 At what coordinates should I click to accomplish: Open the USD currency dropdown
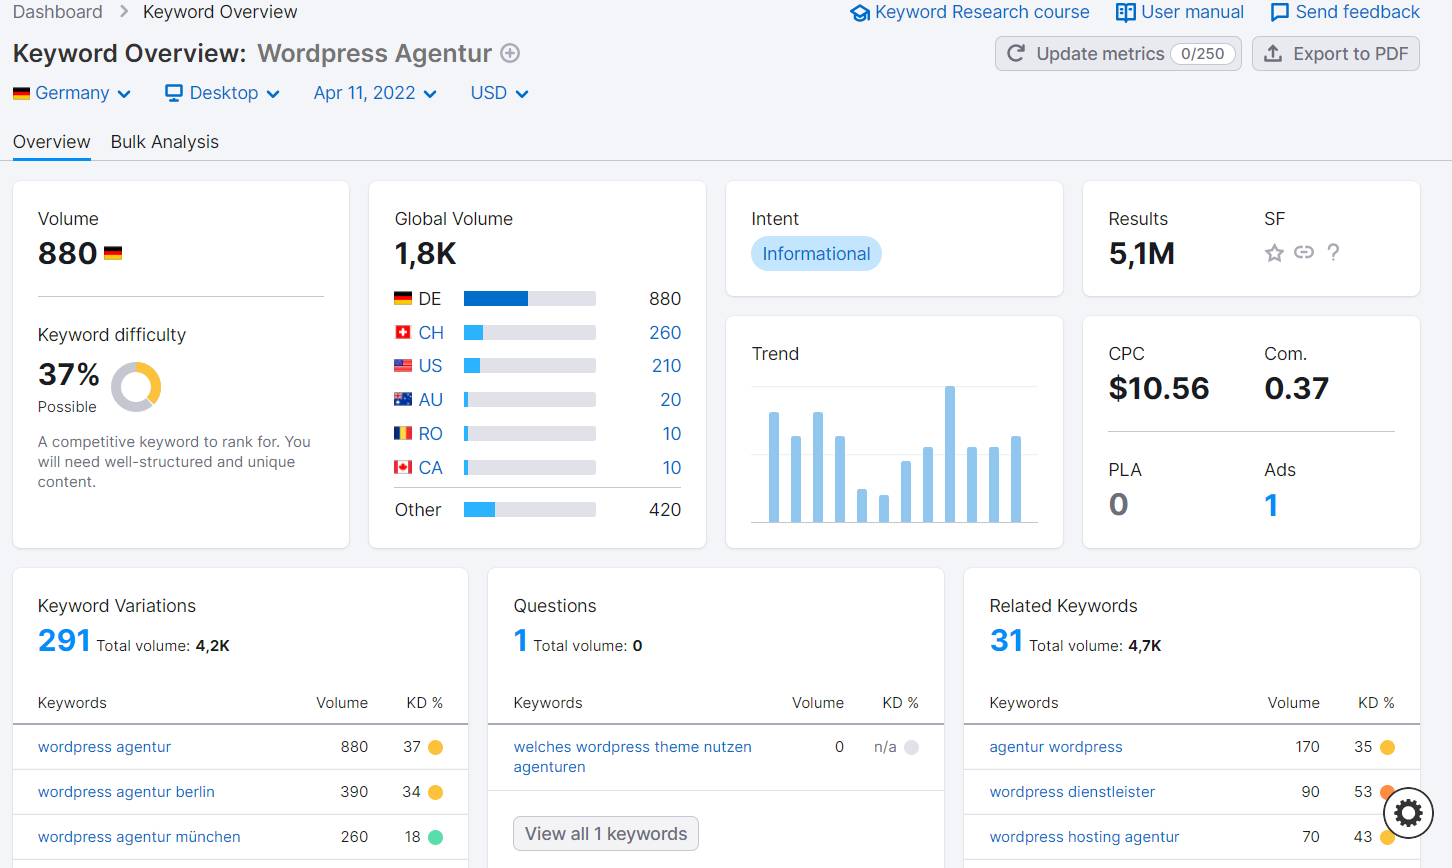(499, 93)
